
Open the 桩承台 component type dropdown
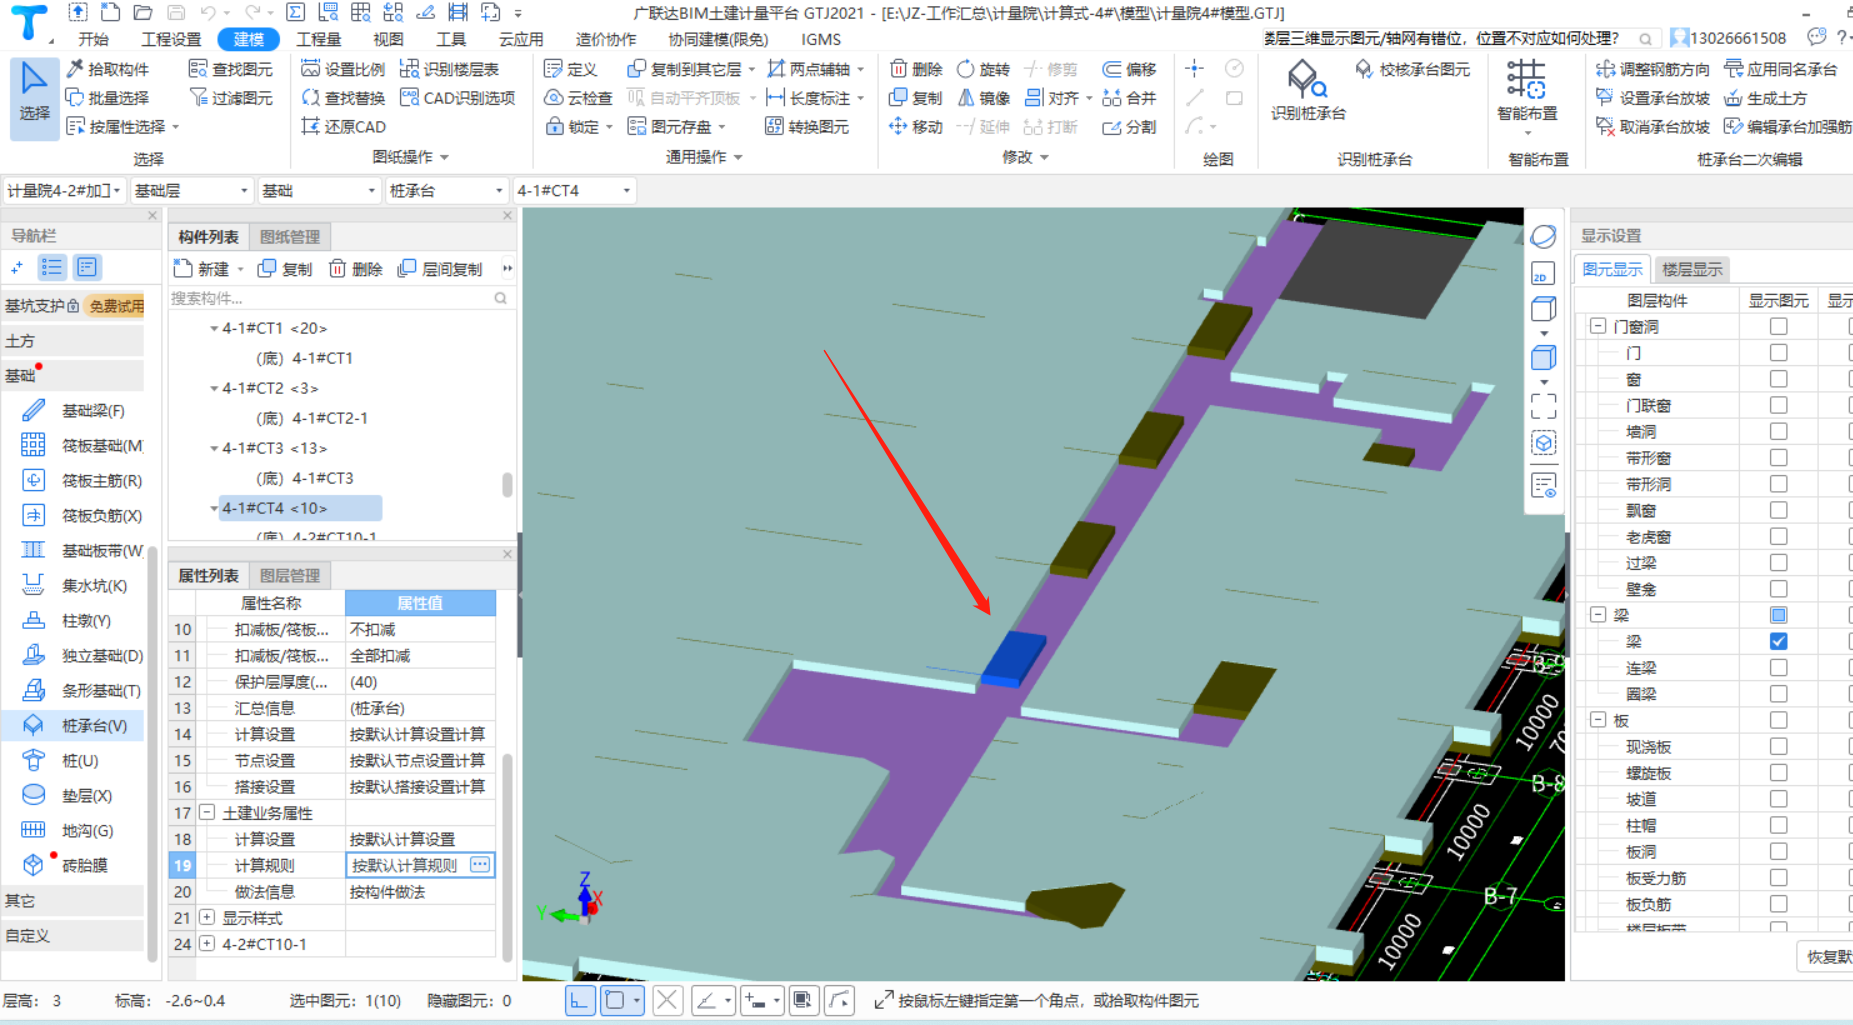click(x=446, y=190)
